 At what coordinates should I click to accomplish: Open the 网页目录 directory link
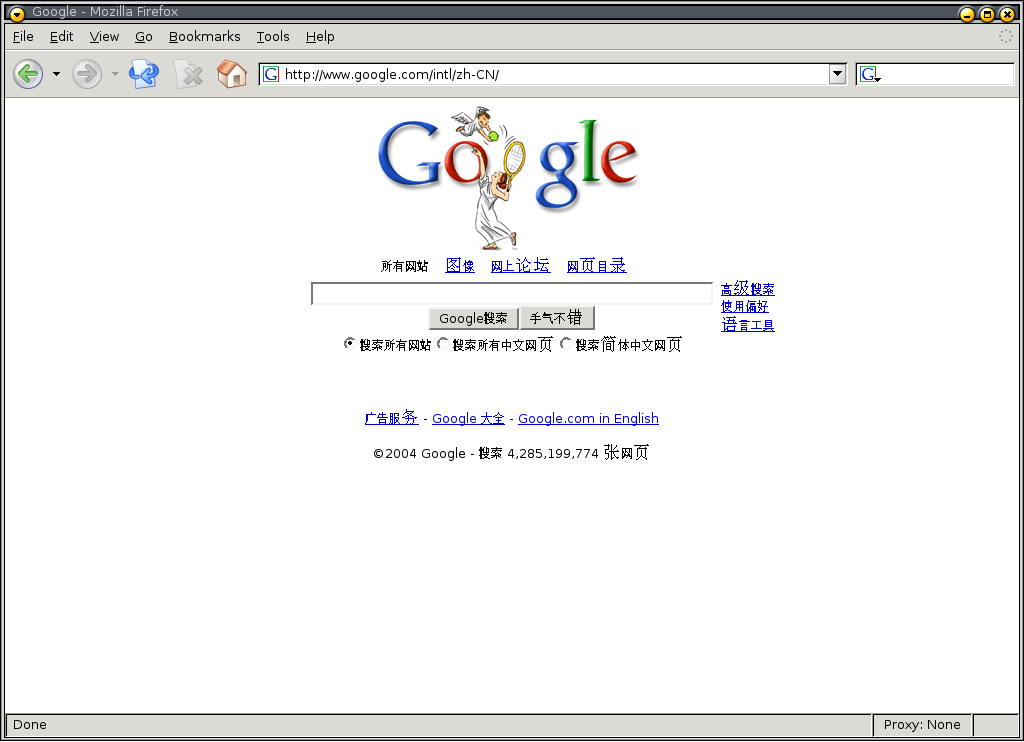[596, 265]
